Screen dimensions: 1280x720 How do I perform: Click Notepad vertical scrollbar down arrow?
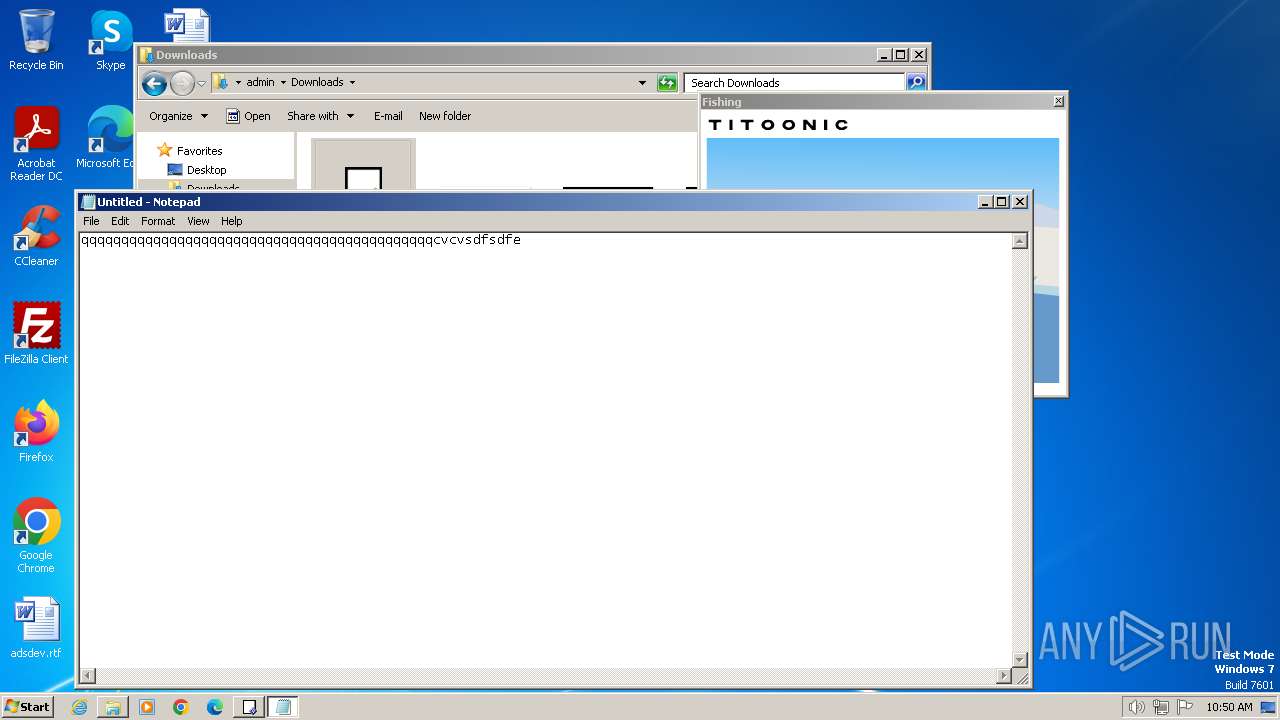coord(1020,660)
